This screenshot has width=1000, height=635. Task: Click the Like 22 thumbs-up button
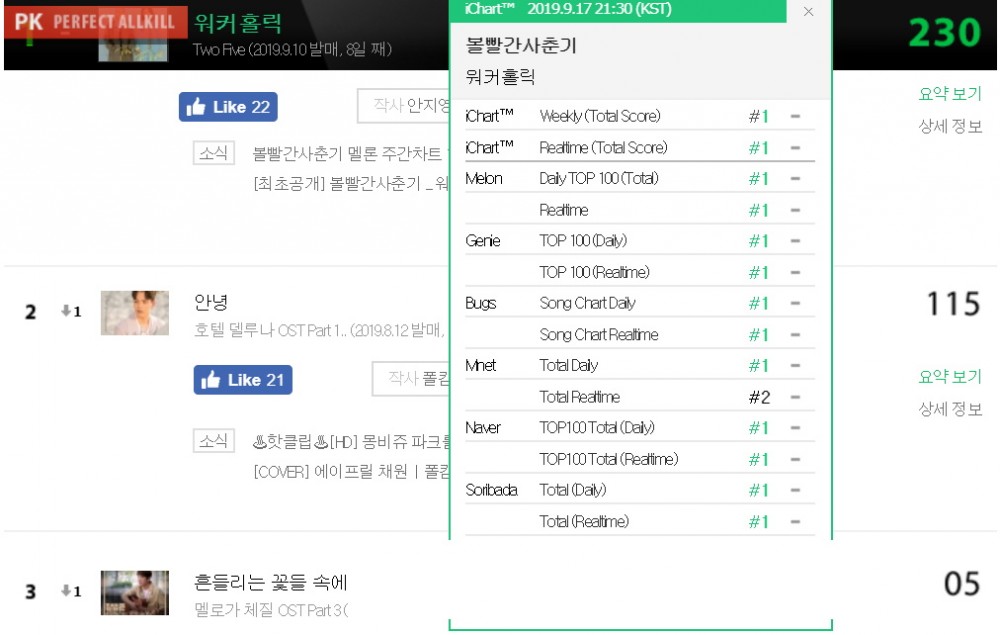228,106
